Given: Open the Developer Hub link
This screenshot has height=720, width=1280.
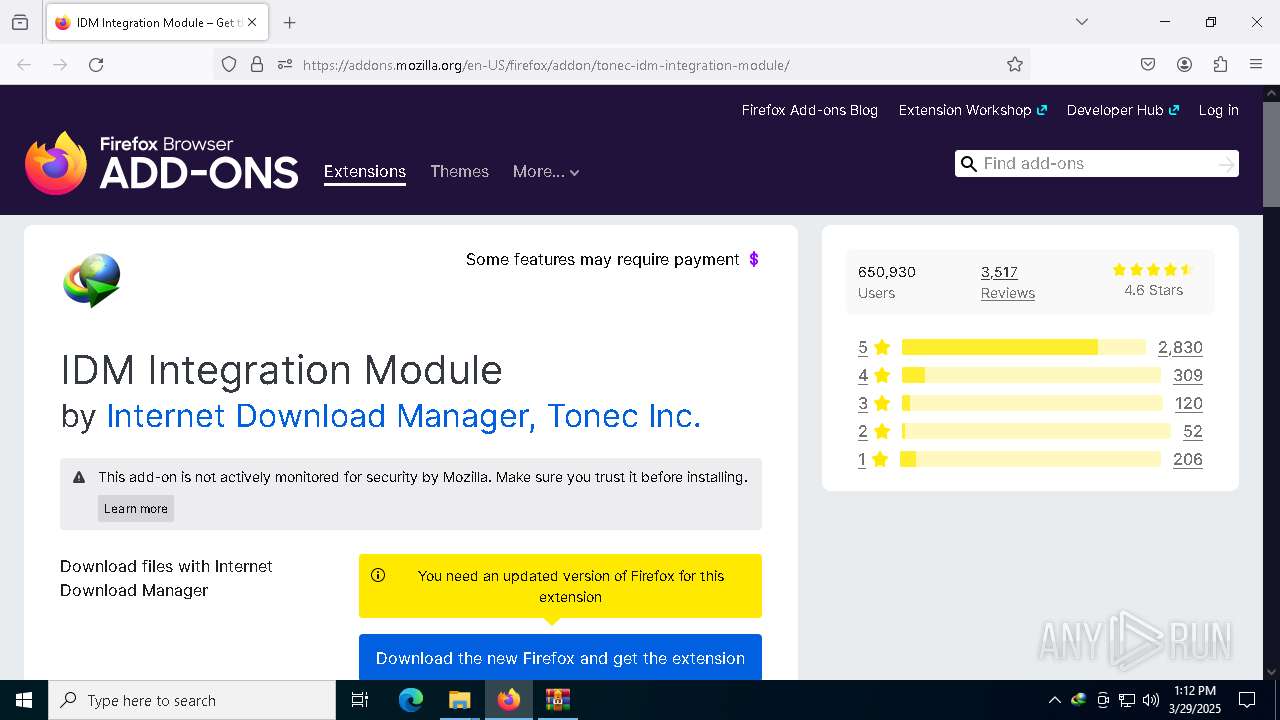Looking at the screenshot, I should pos(1122,110).
